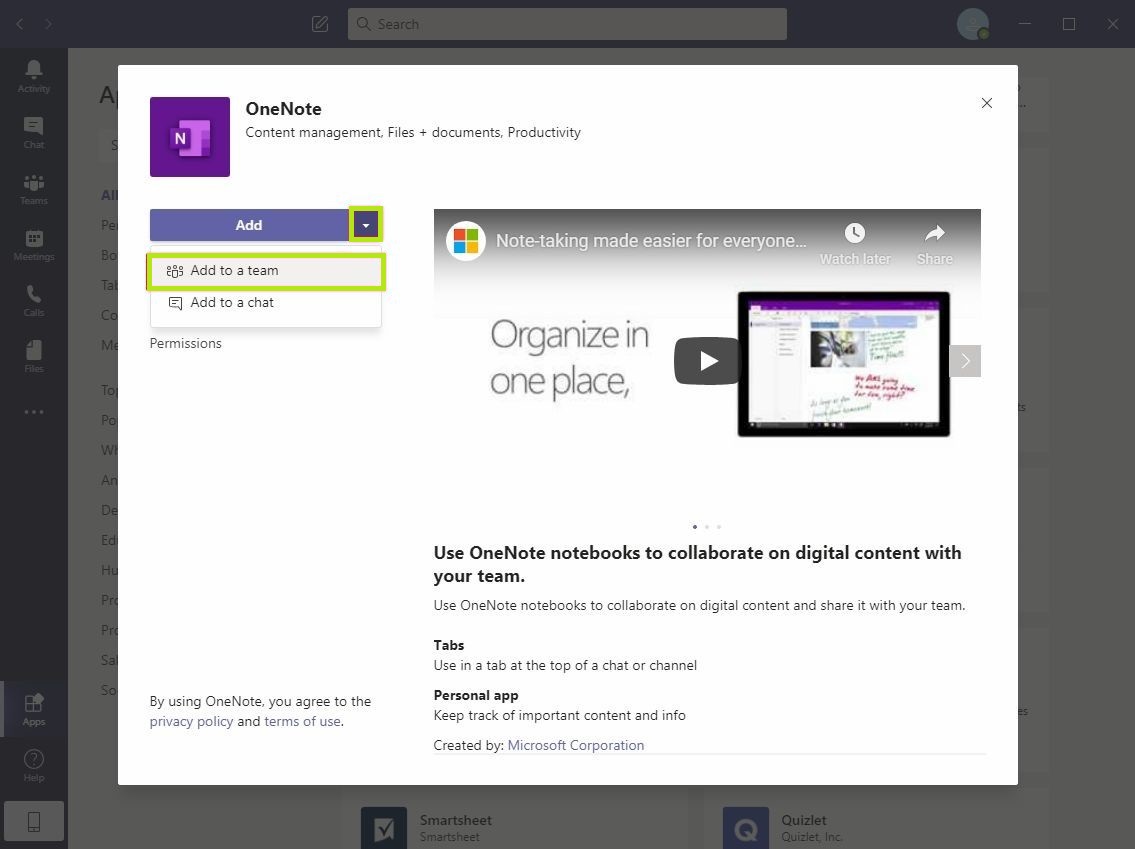Show more apps ellipsis in sidebar

33,412
